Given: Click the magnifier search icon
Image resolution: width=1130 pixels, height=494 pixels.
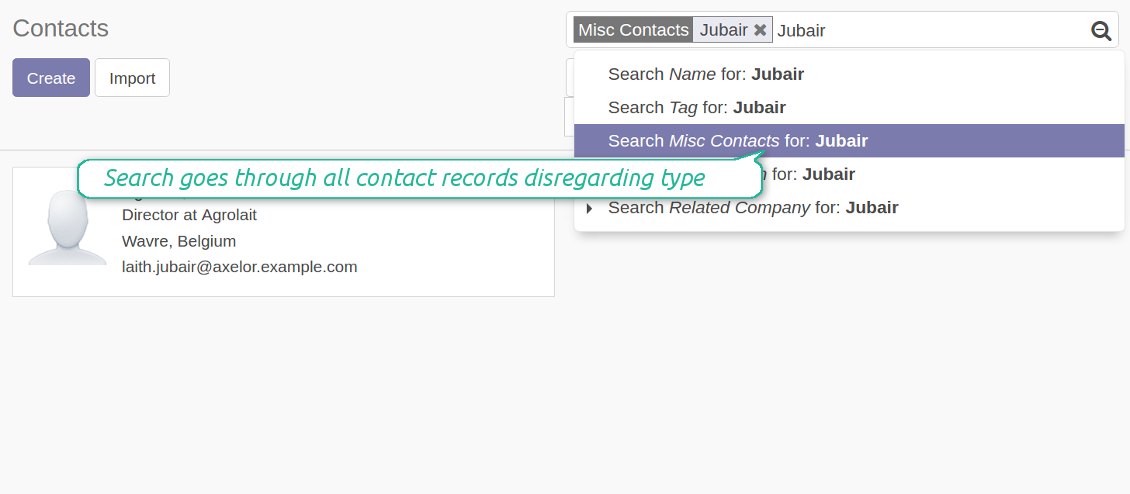Looking at the screenshot, I should (1101, 31).
